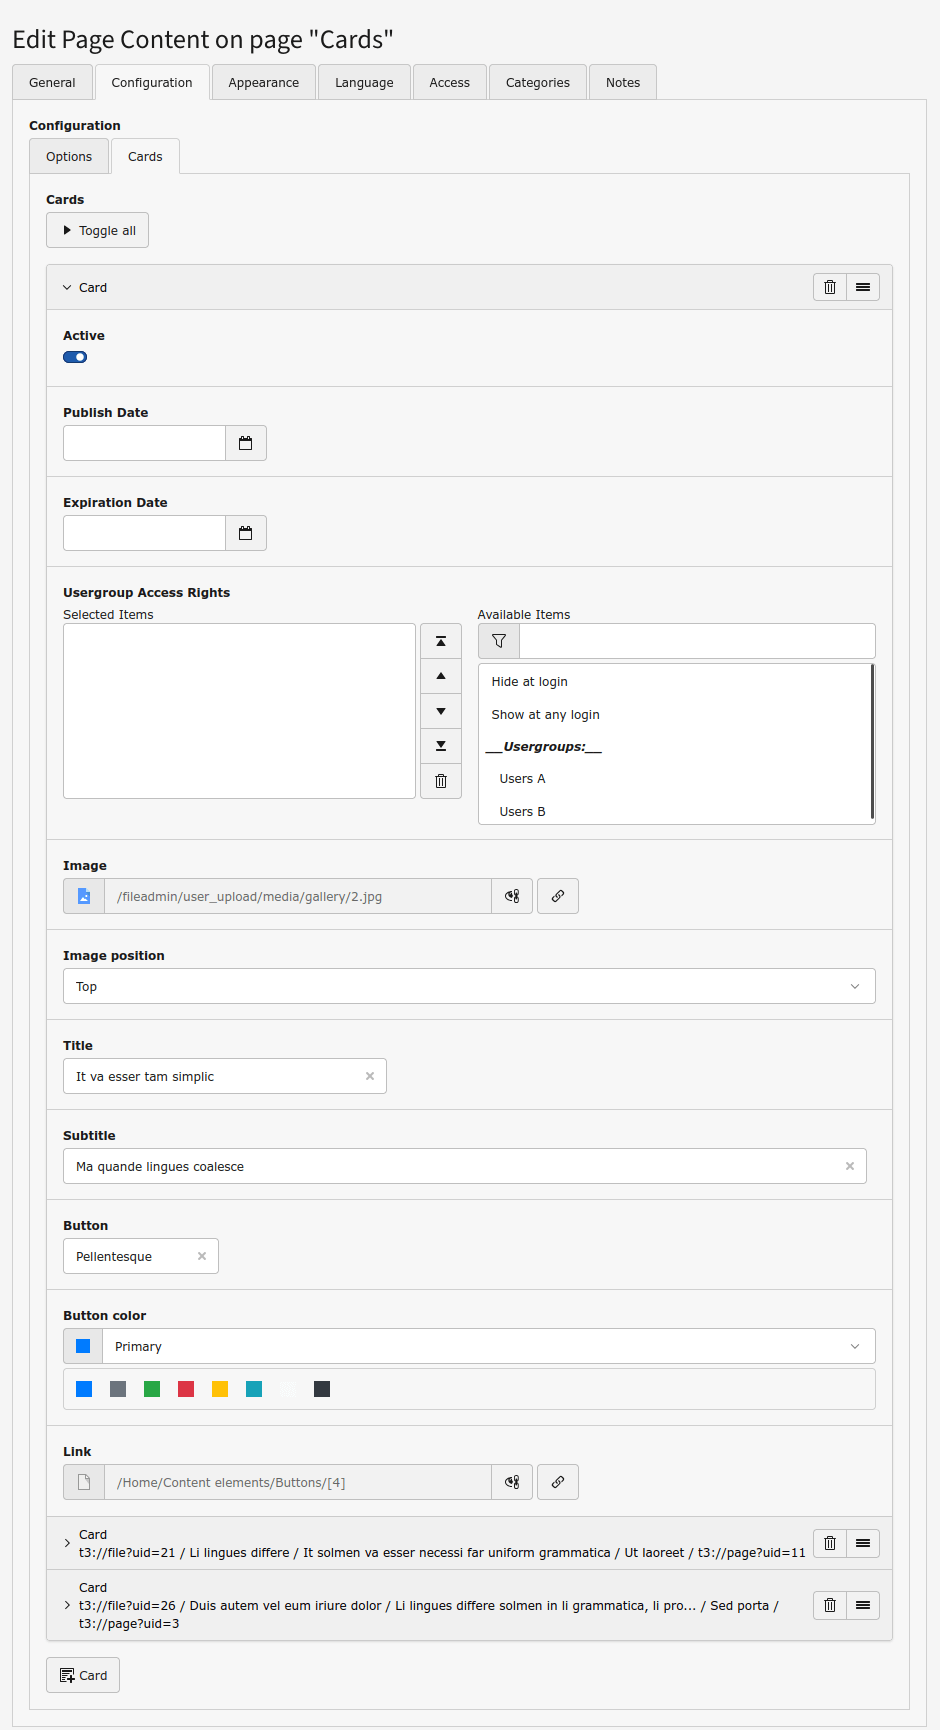Viewport: 940px width, 1730px height.
Task: Add a new Card at bottom
Action: [x=83, y=1675]
